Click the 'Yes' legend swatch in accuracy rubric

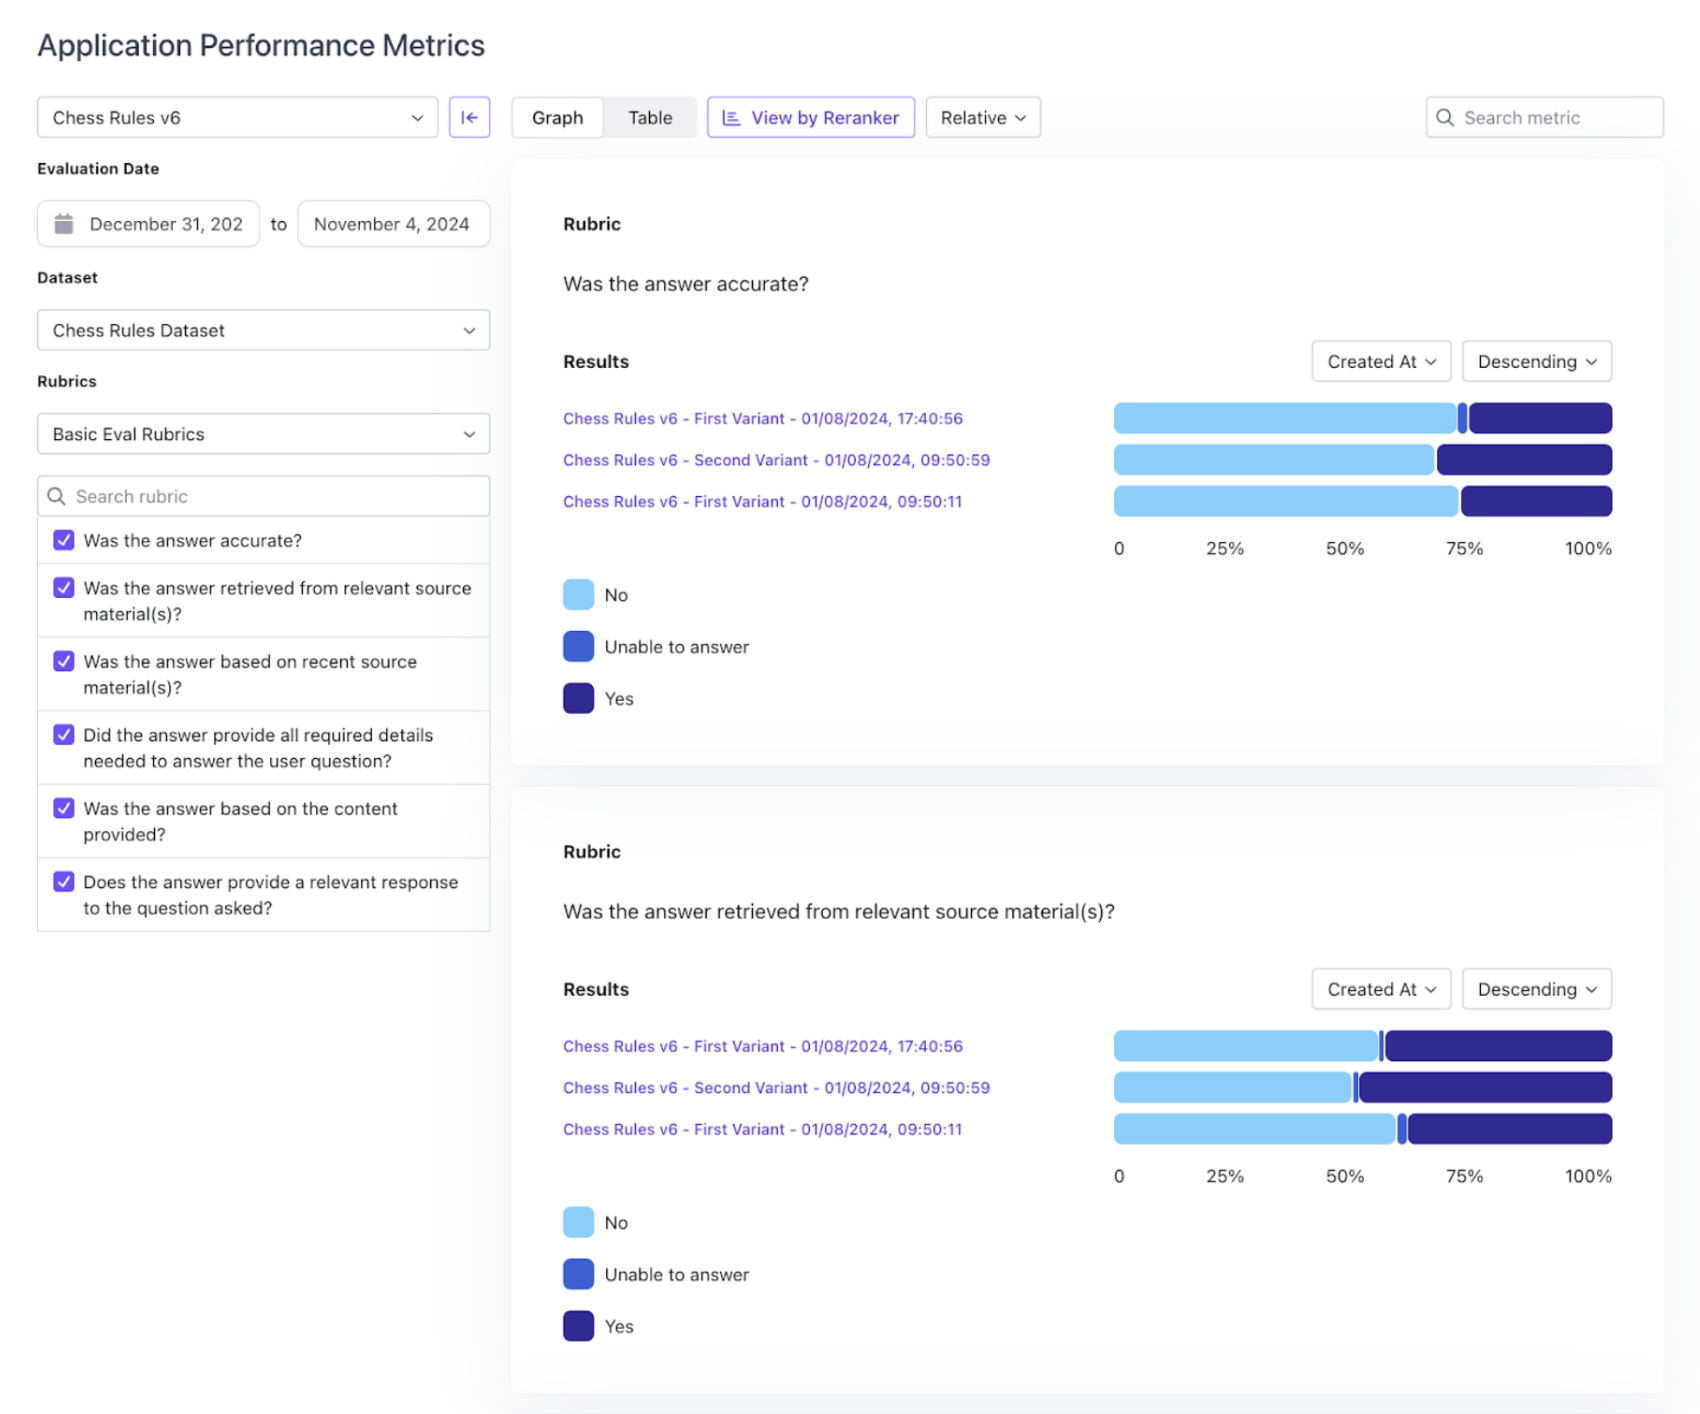(578, 698)
